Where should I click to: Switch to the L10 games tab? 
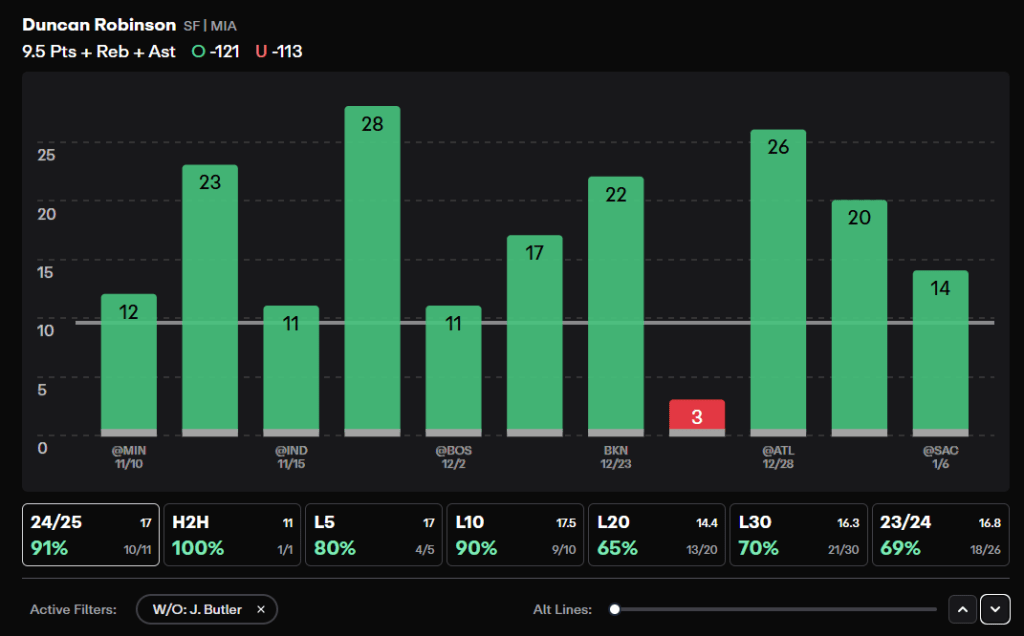click(515, 534)
